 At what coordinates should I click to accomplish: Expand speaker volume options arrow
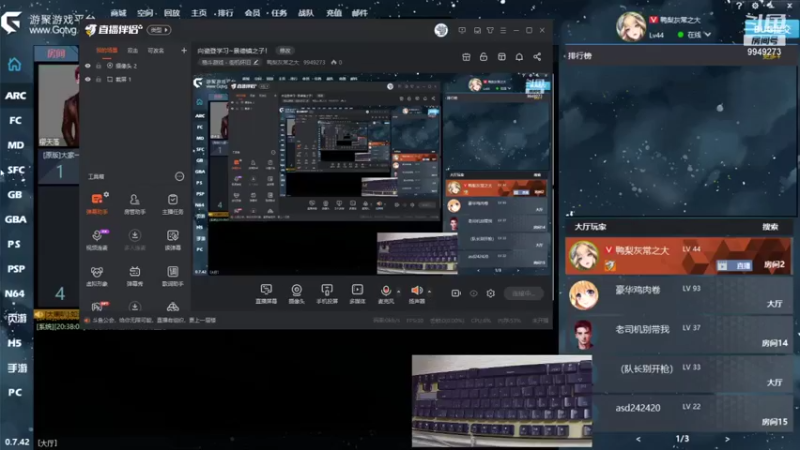(x=429, y=291)
